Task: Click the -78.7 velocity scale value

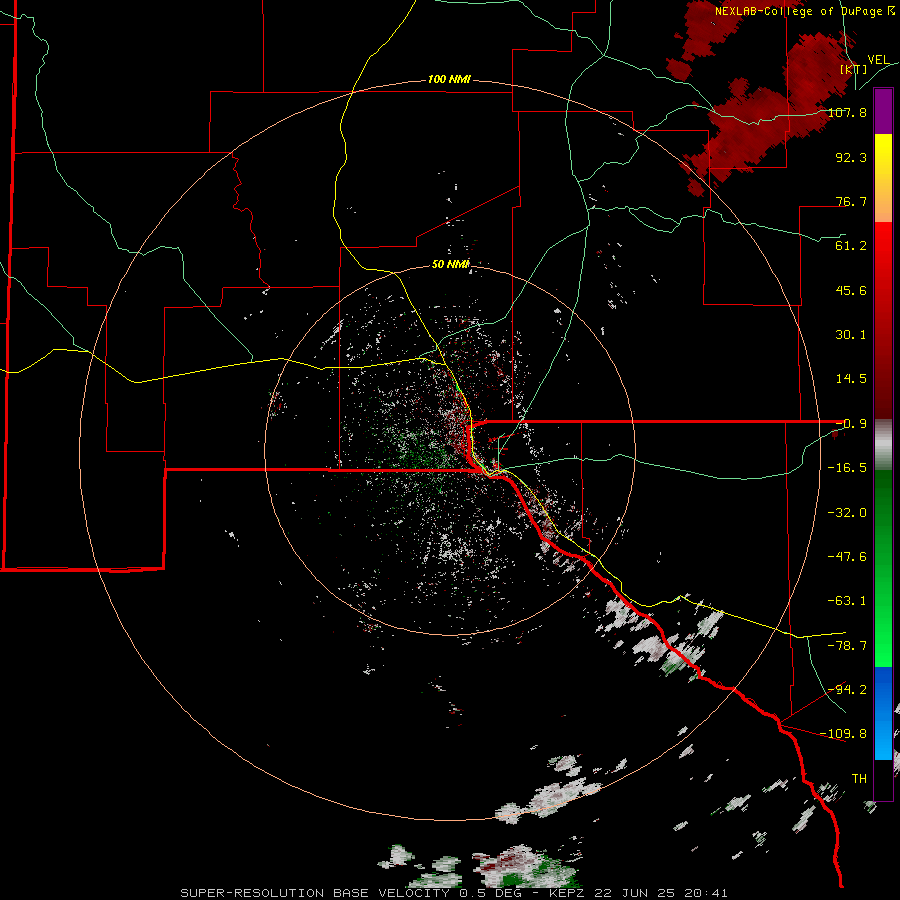Action: [847, 646]
